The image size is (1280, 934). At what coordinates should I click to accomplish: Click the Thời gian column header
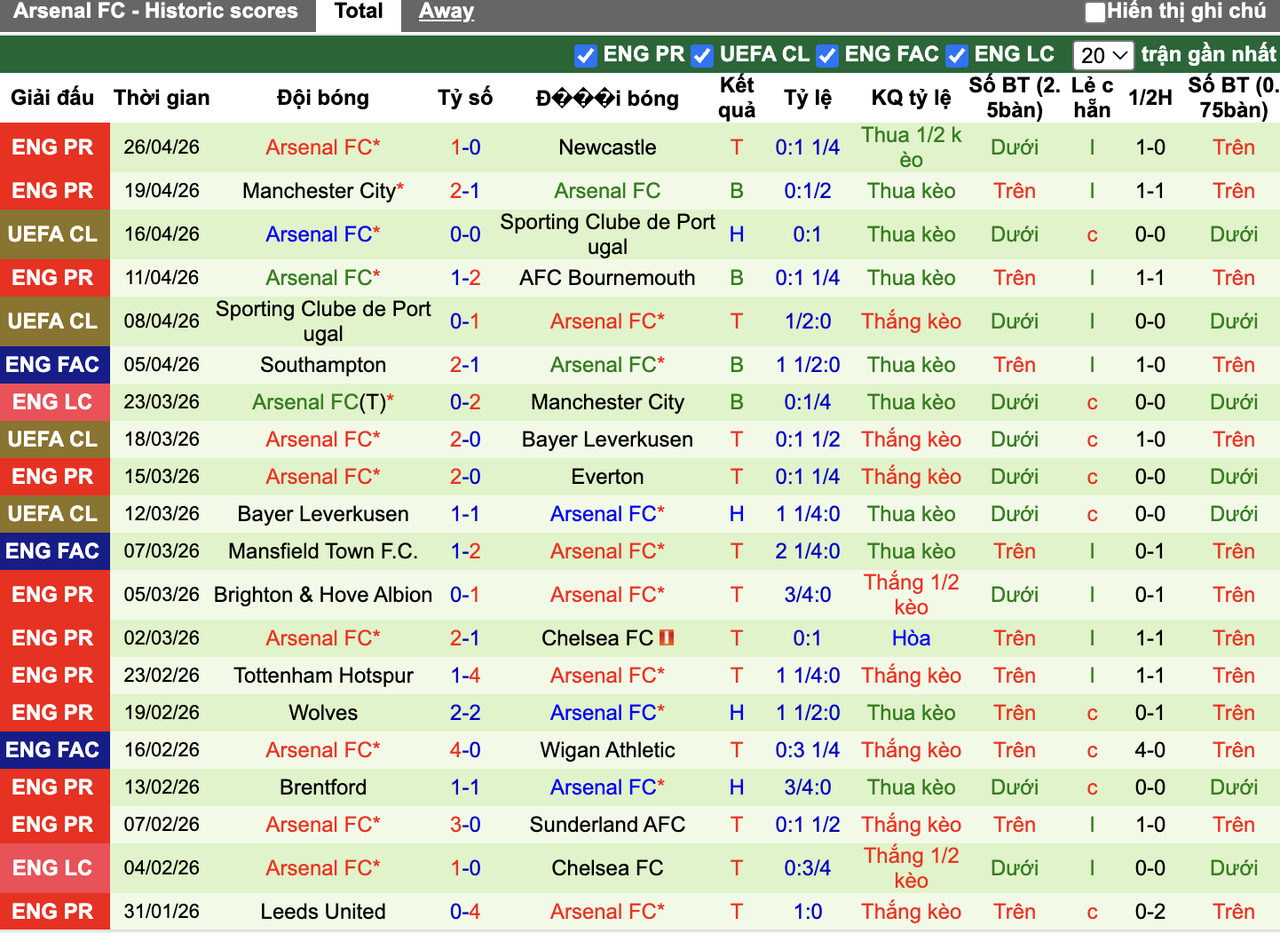pyautogui.click(x=162, y=97)
